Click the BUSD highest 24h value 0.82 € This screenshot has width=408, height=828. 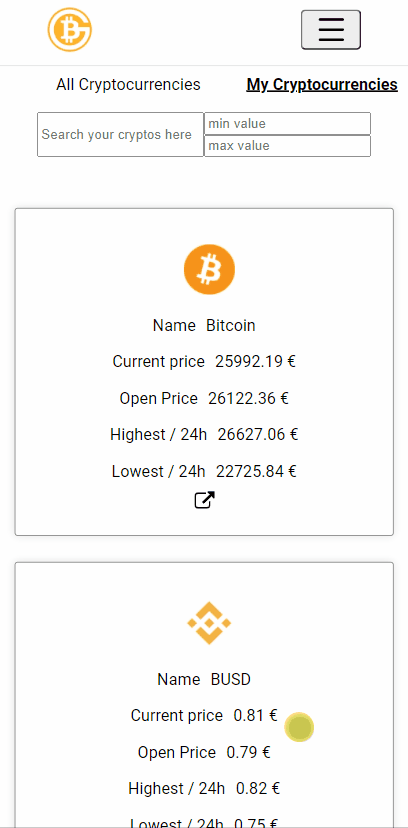coord(258,788)
